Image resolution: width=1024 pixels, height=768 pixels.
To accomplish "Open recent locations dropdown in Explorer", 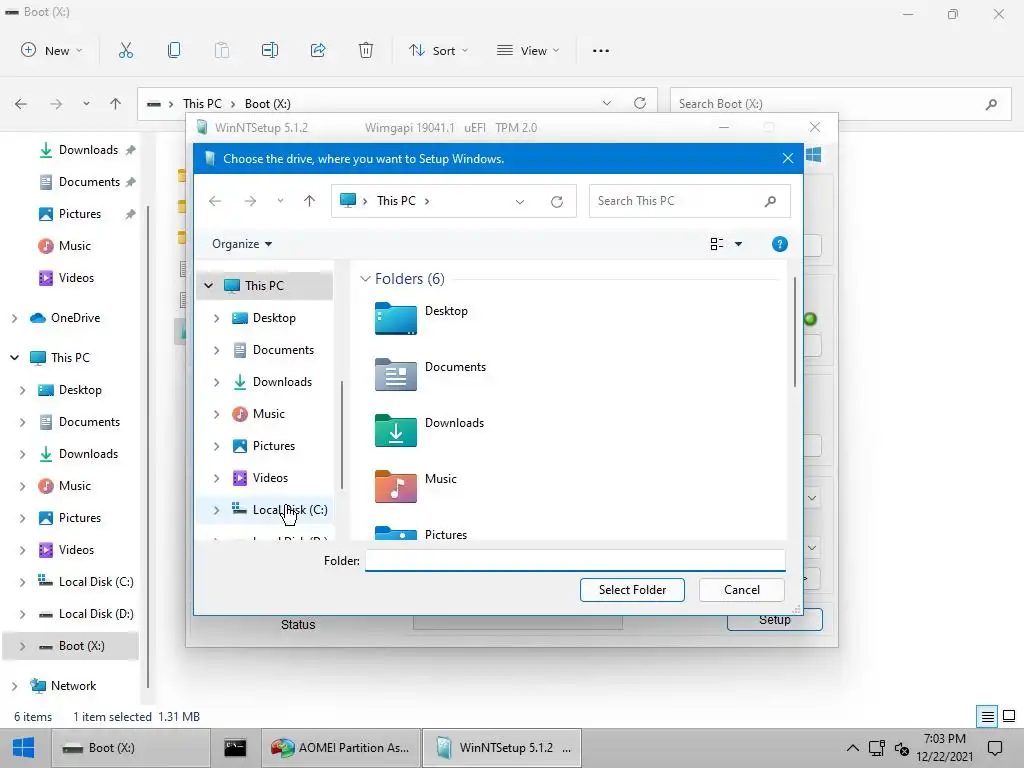I will pyautogui.click(x=86, y=104).
